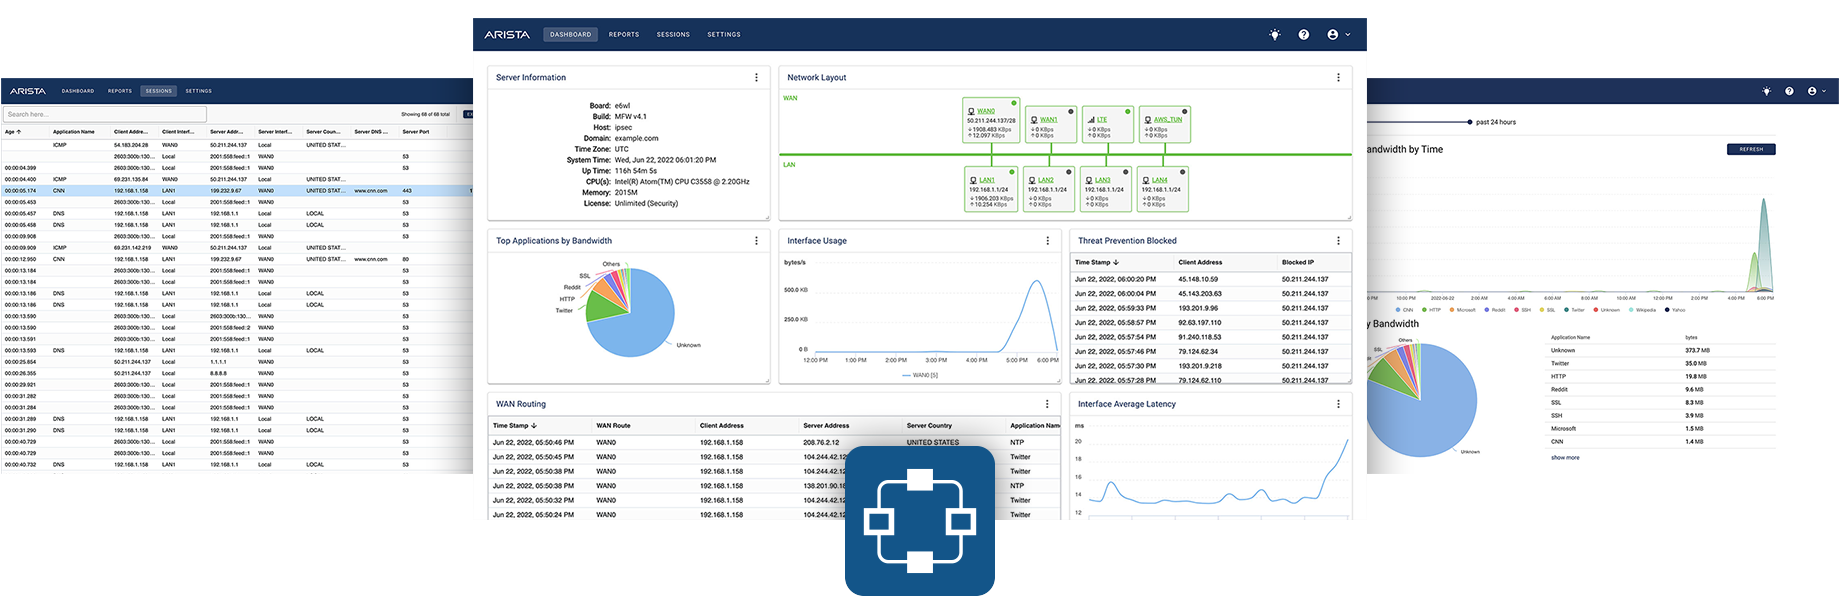1840x615 pixels.
Task: Click Arista logo in the Sessions window
Action: [x=28, y=91]
